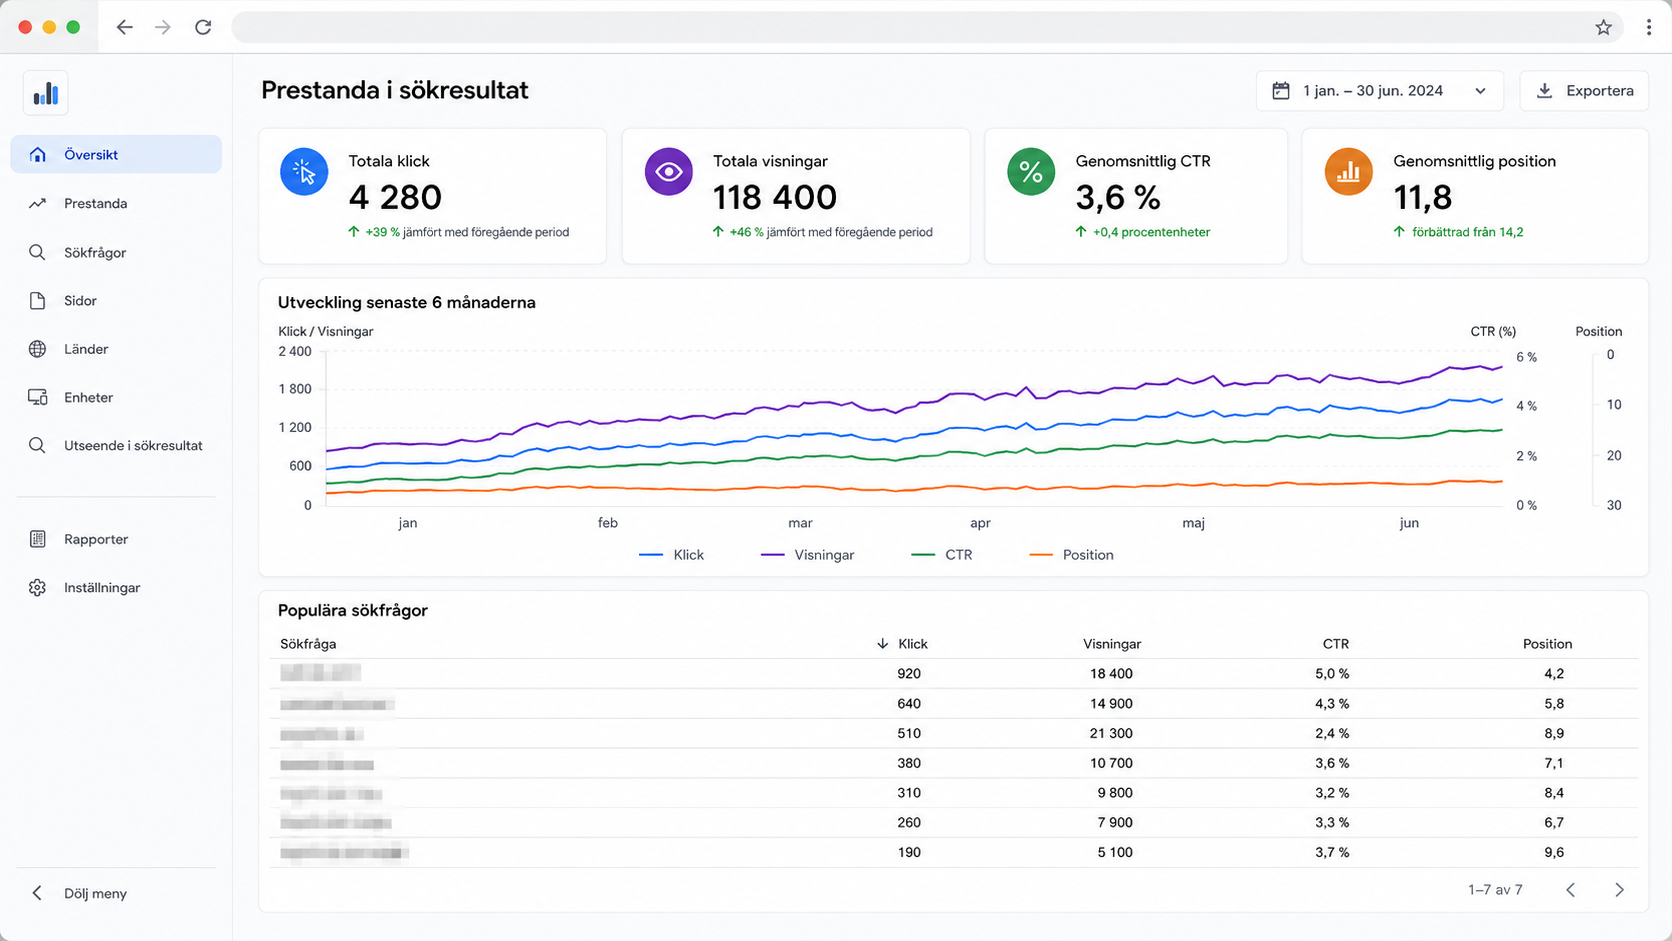
Task: Open the Enheter menu item
Action: pos(116,397)
